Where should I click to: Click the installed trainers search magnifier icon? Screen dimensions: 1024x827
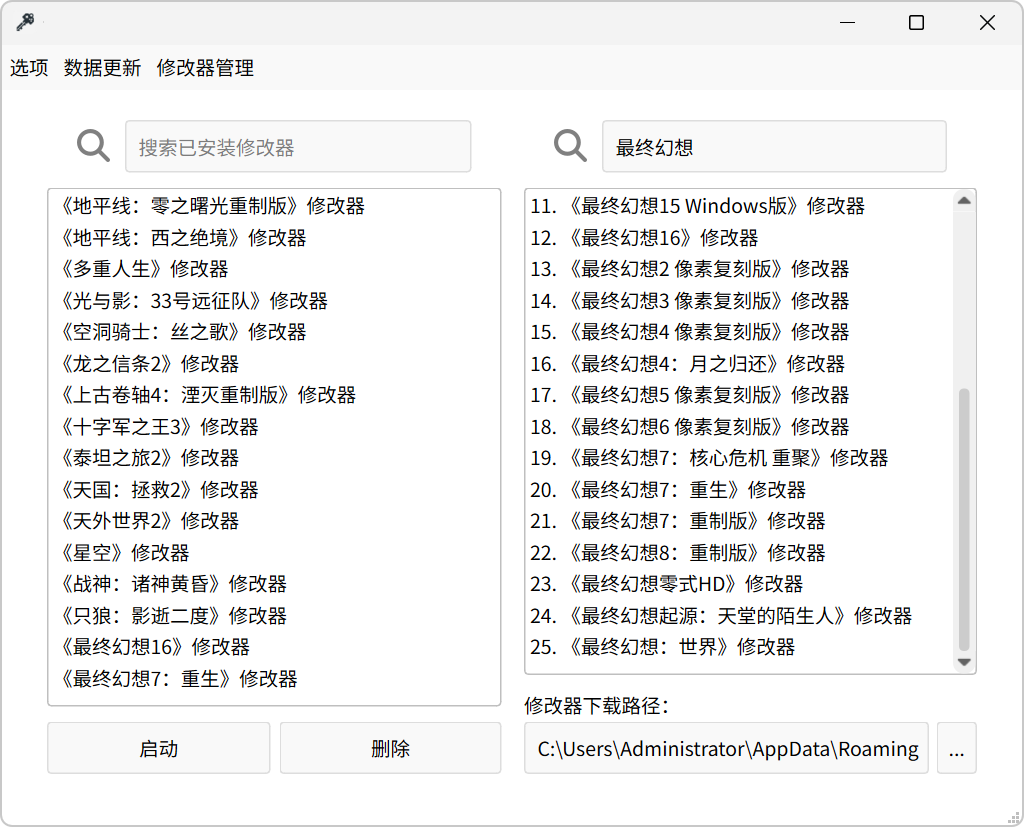[93, 145]
